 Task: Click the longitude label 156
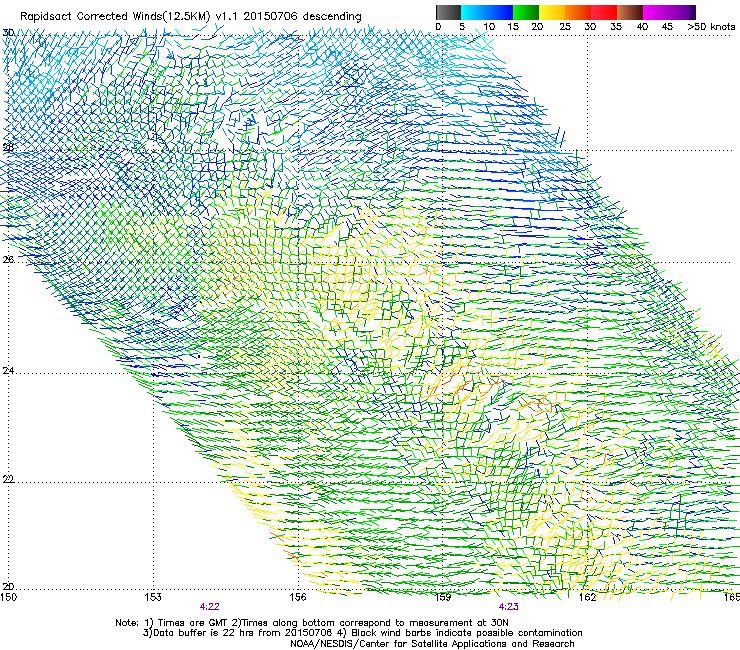pos(298,597)
